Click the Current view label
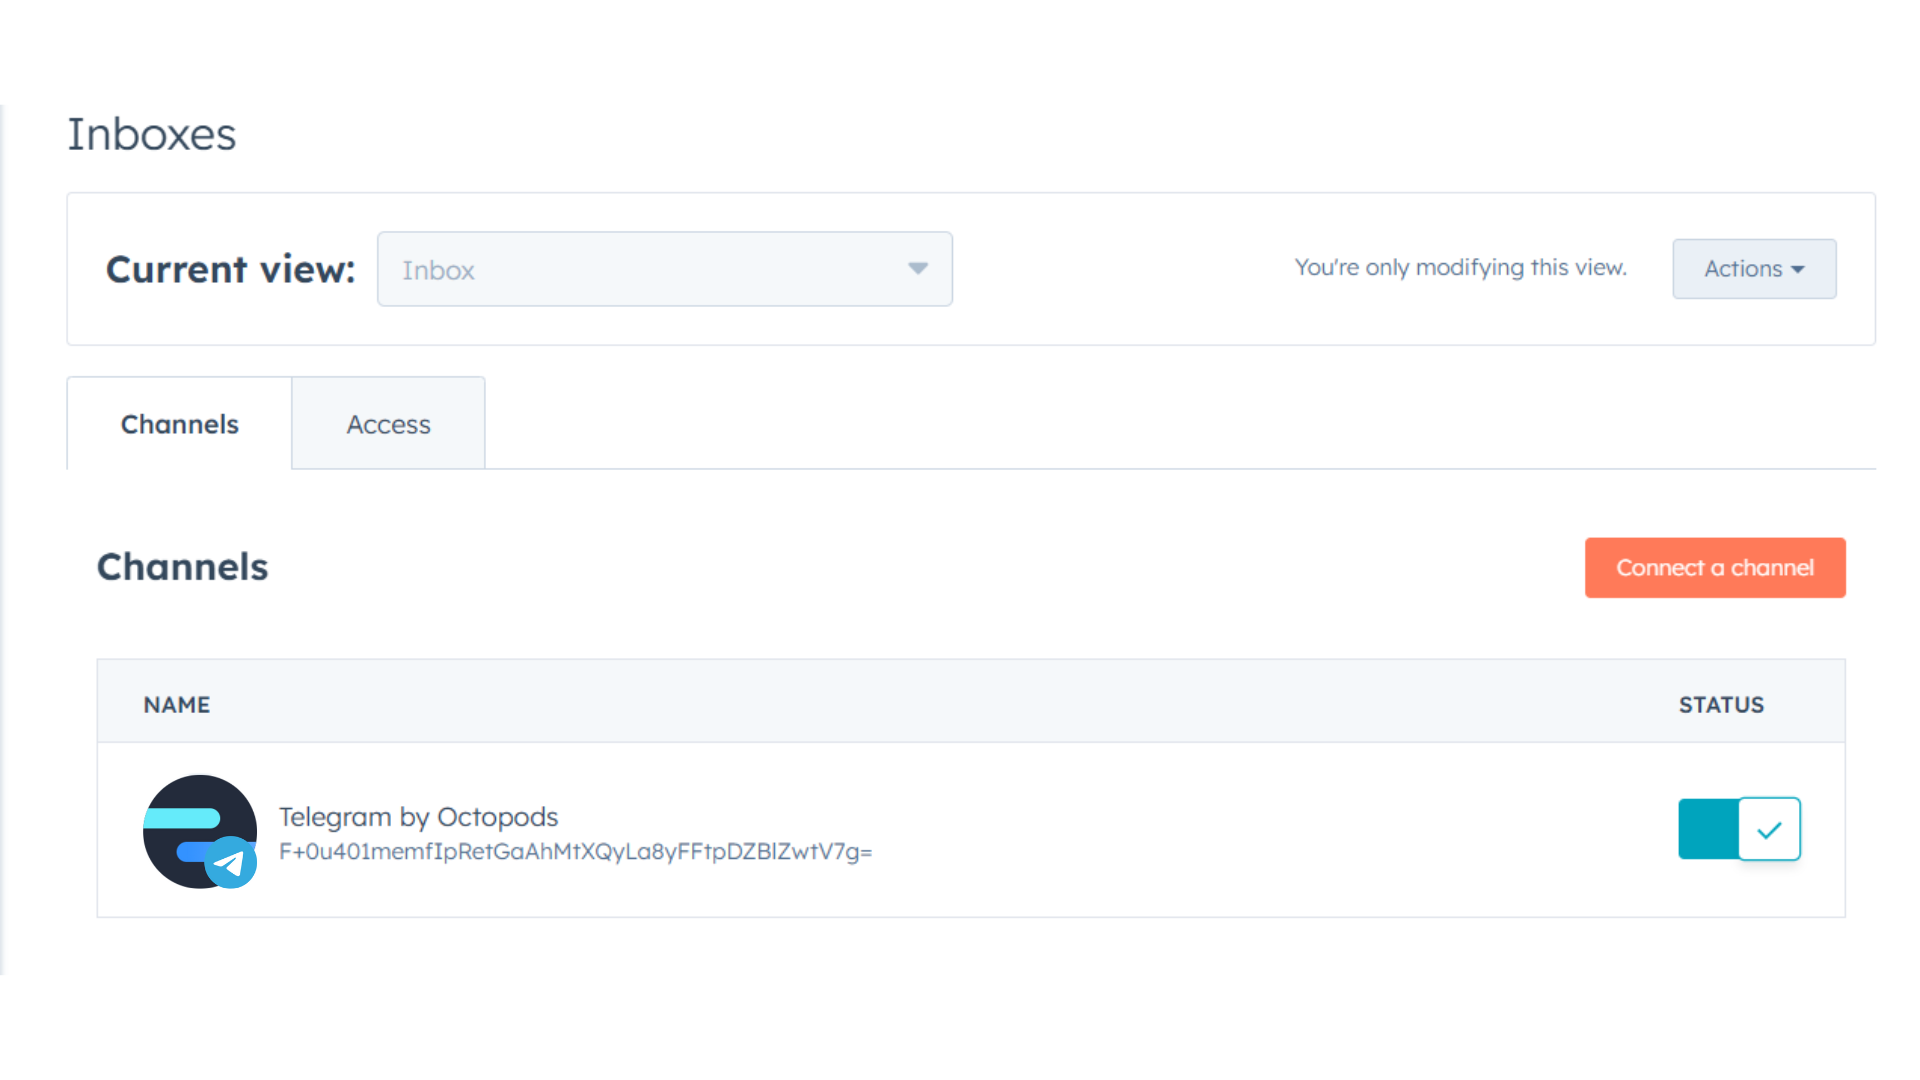 [231, 270]
